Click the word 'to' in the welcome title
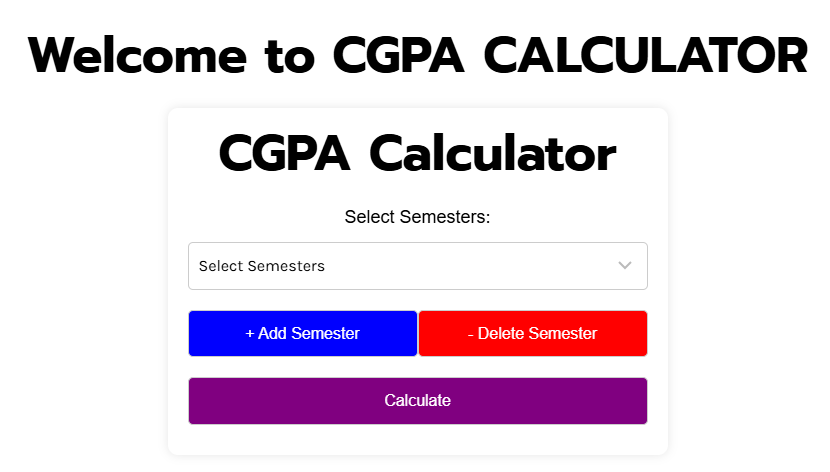This screenshot has width=830, height=472. point(290,57)
